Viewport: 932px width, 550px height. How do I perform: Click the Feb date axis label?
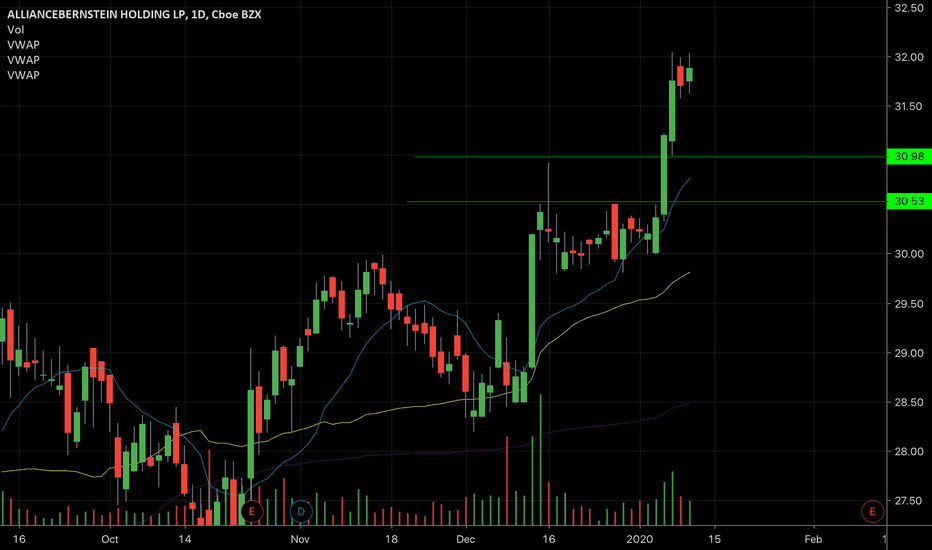(813, 539)
